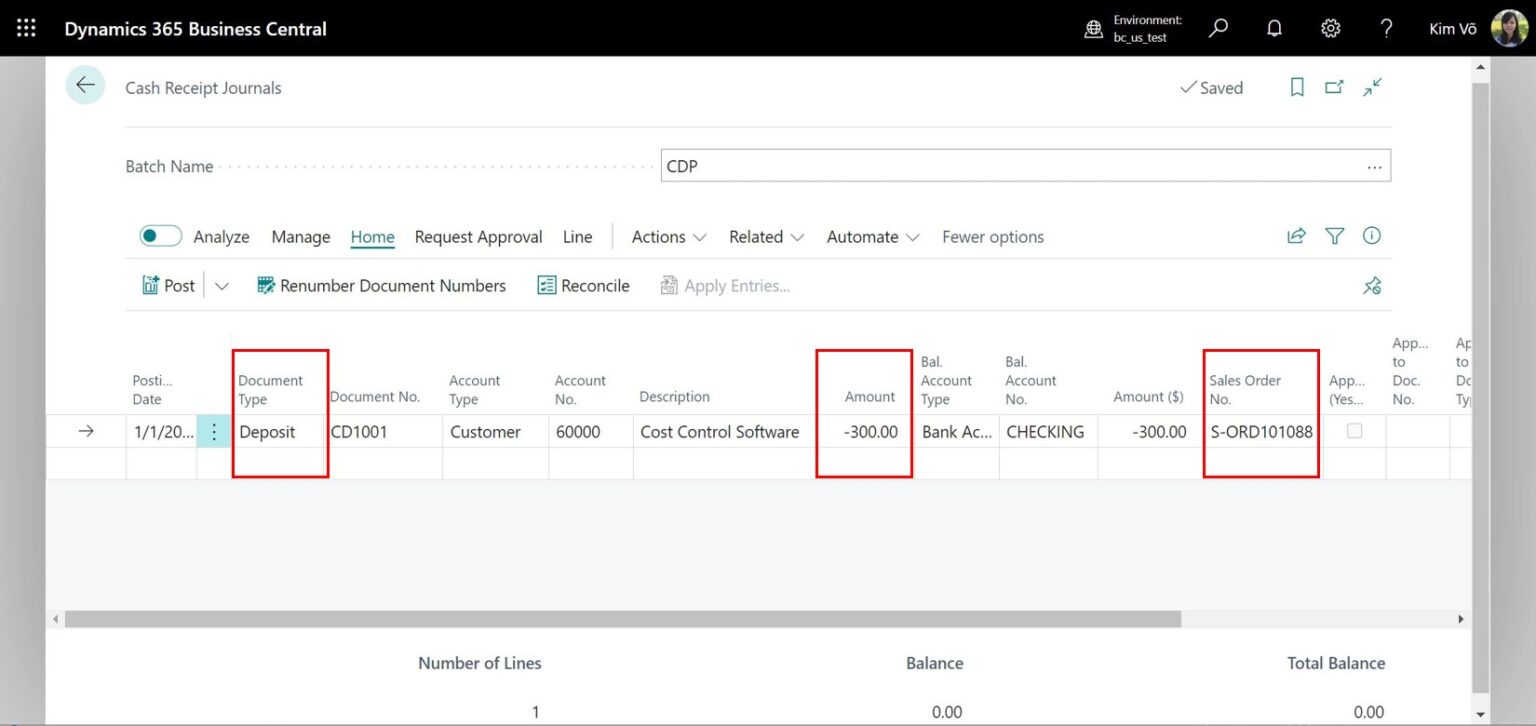Click the CHECKING bal. account cell
Image resolution: width=1536 pixels, height=726 pixels.
pos(1048,432)
